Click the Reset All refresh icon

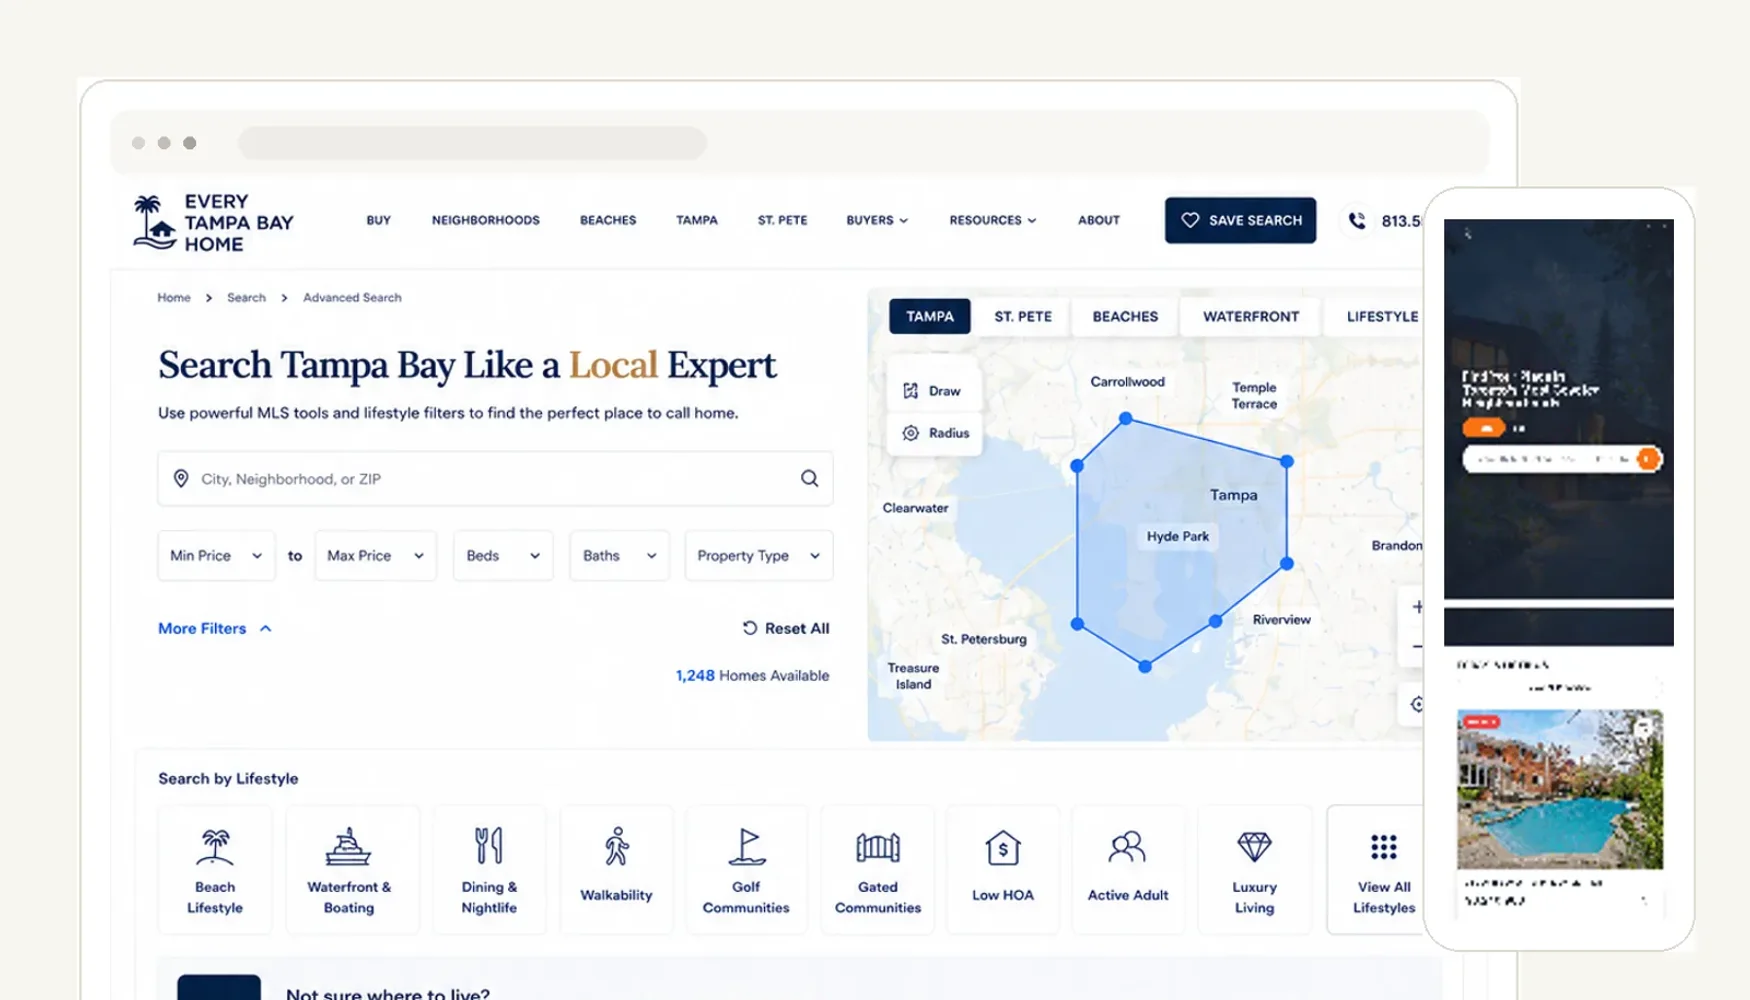tap(750, 628)
